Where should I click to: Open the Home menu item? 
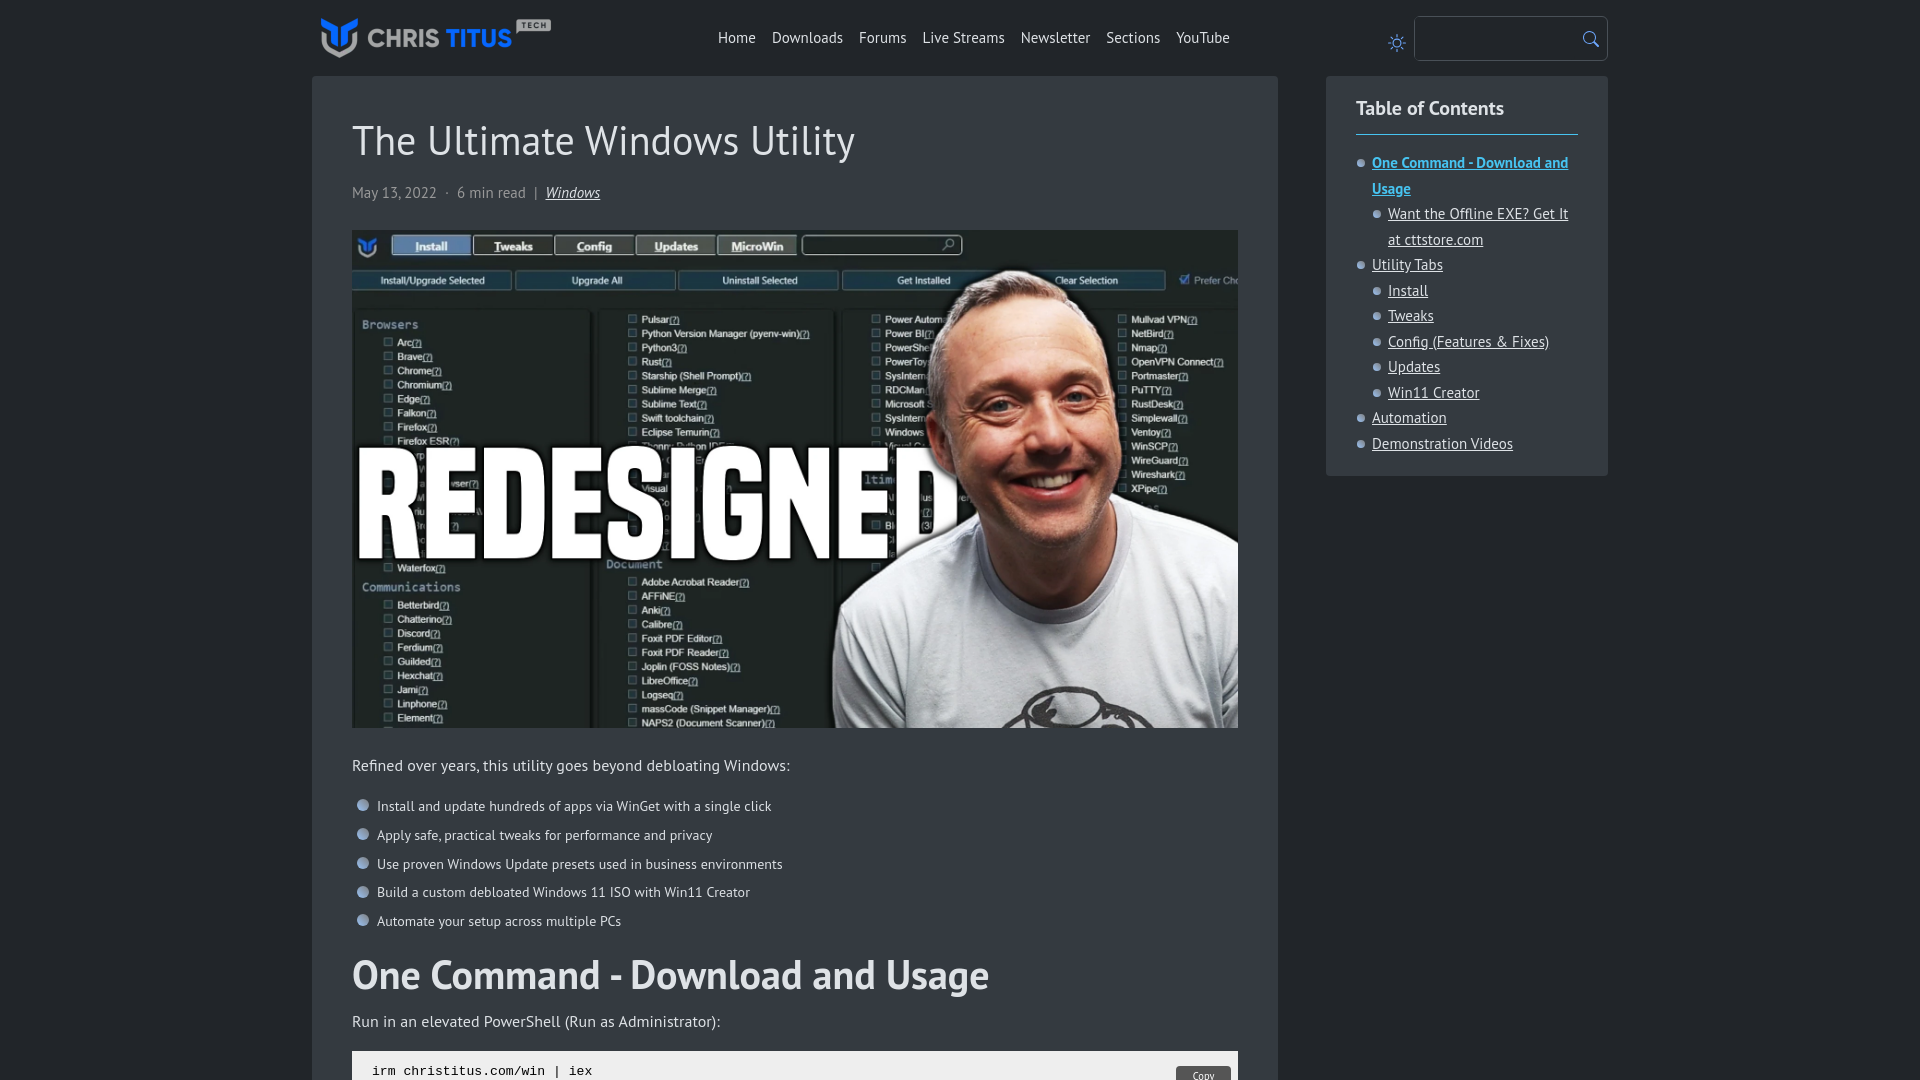tap(737, 38)
